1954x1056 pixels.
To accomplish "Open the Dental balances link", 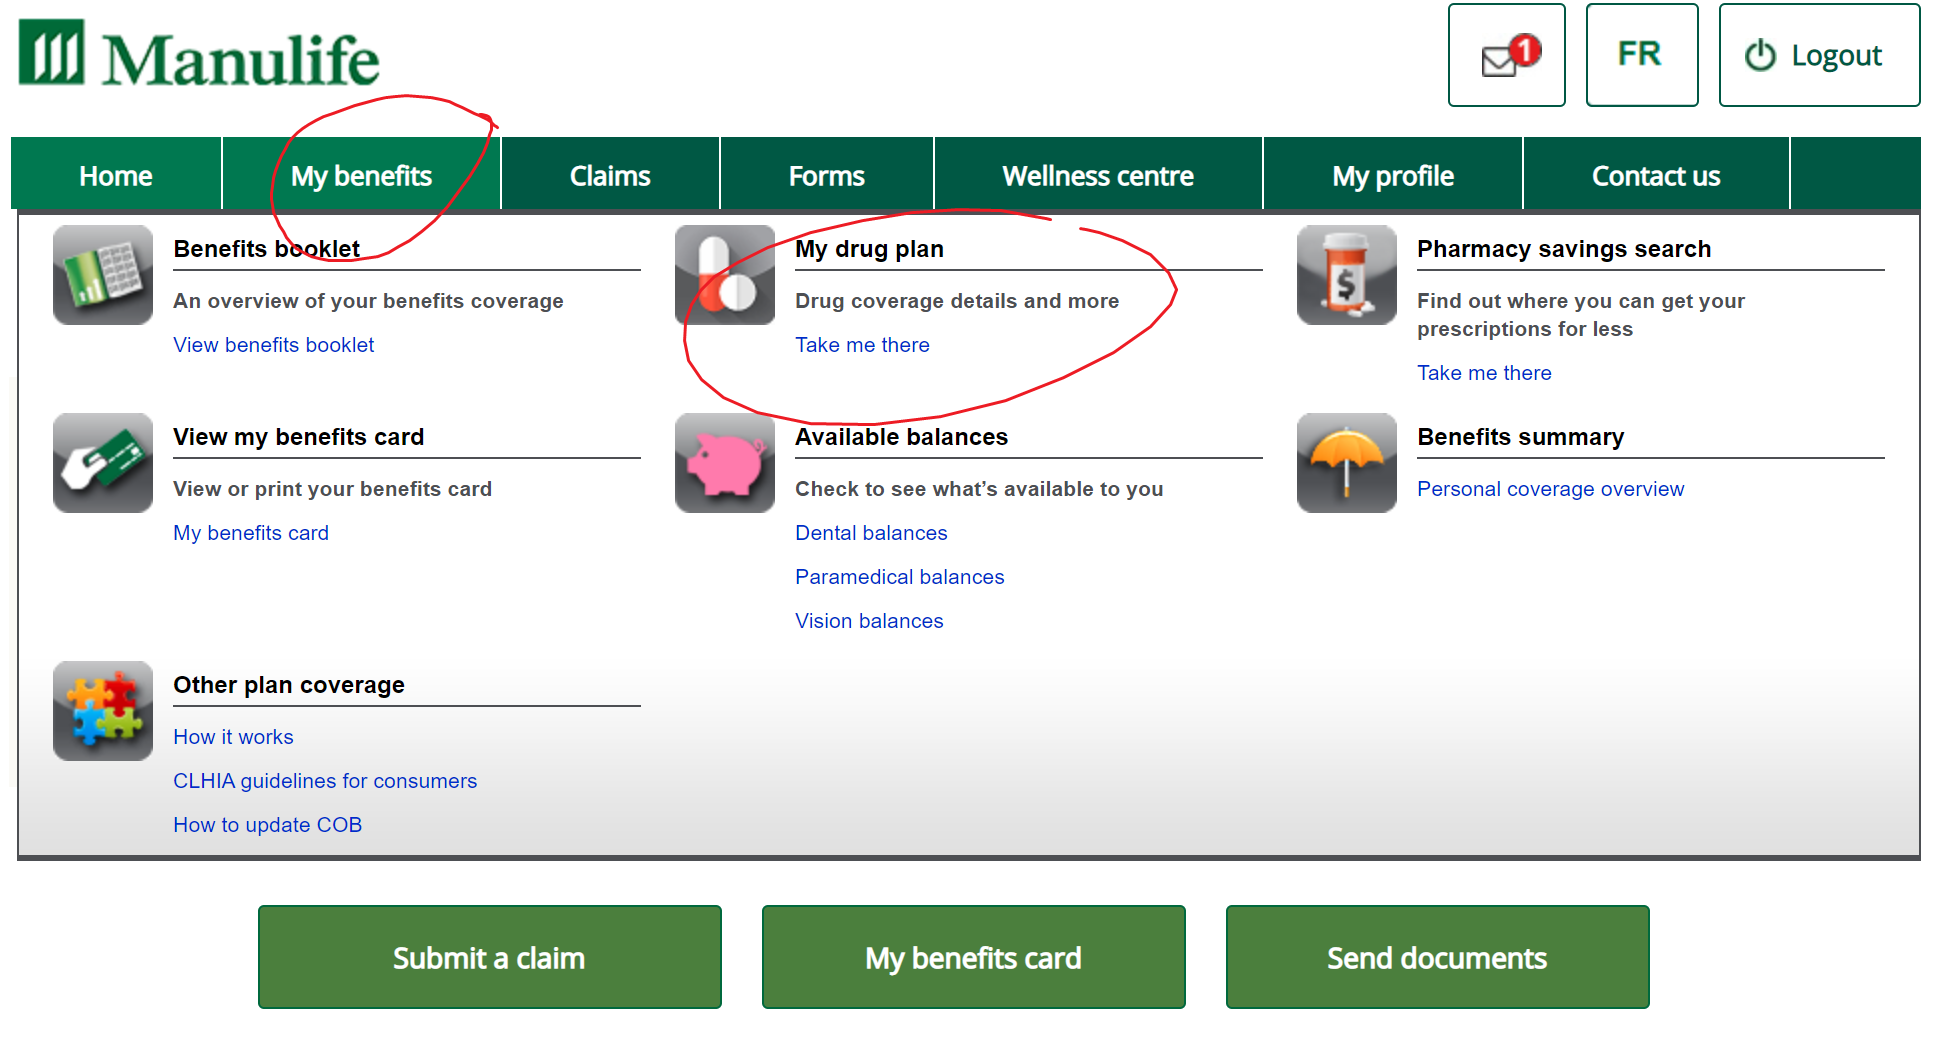I will pyautogui.click(x=871, y=533).
